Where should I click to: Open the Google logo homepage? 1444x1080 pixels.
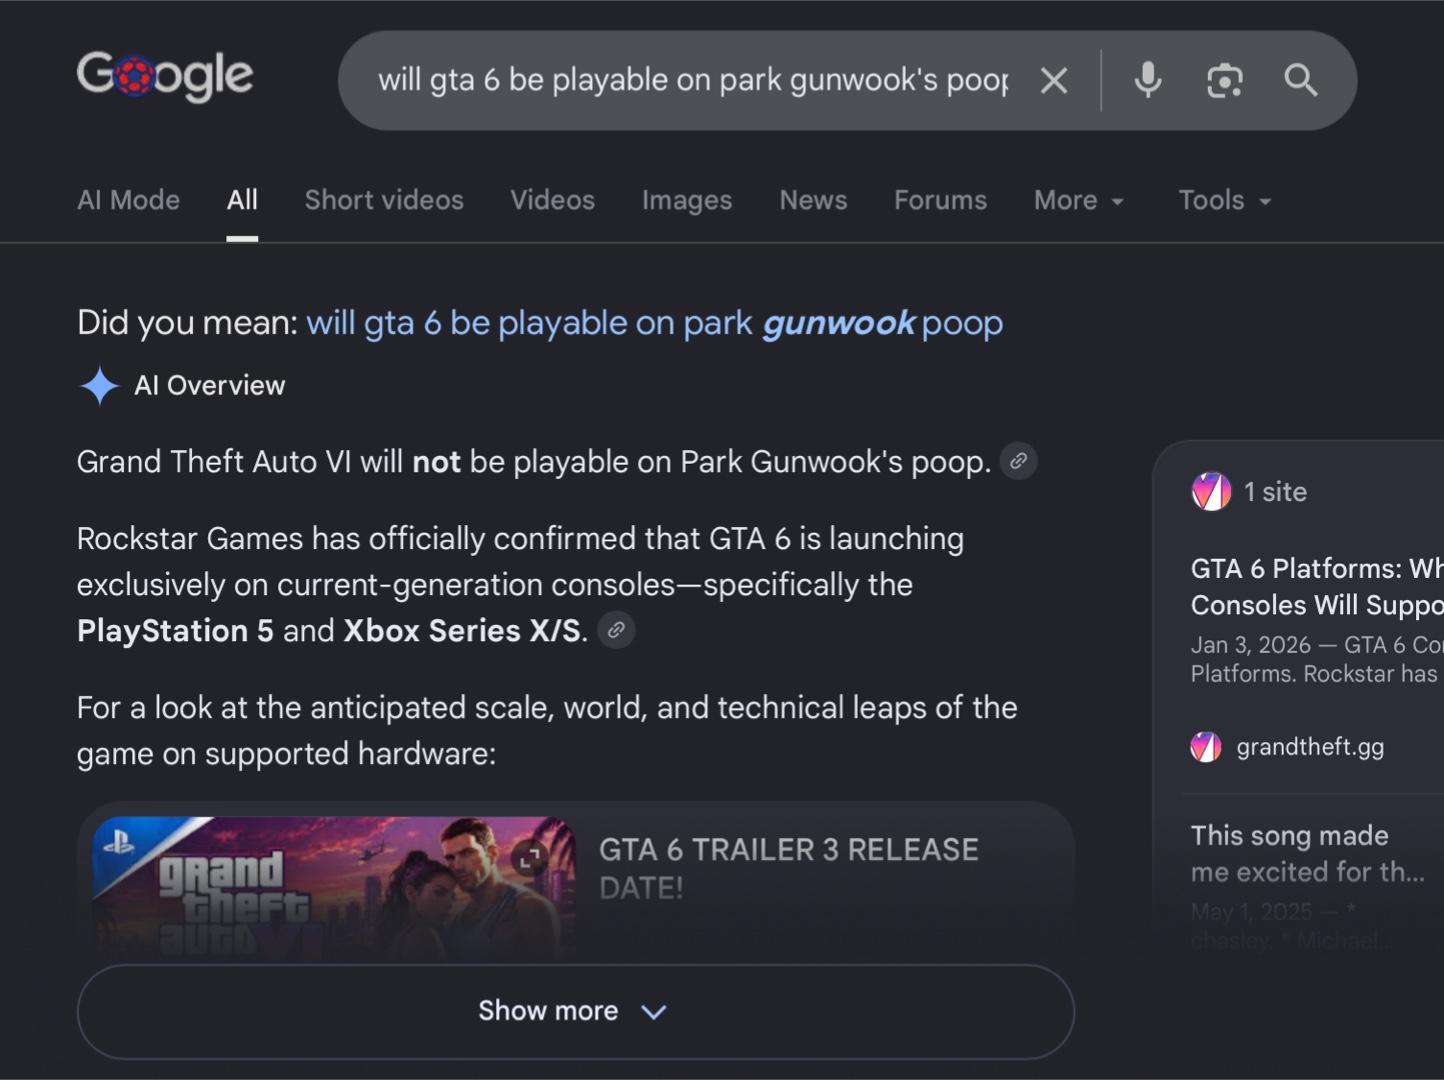pos(165,76)
